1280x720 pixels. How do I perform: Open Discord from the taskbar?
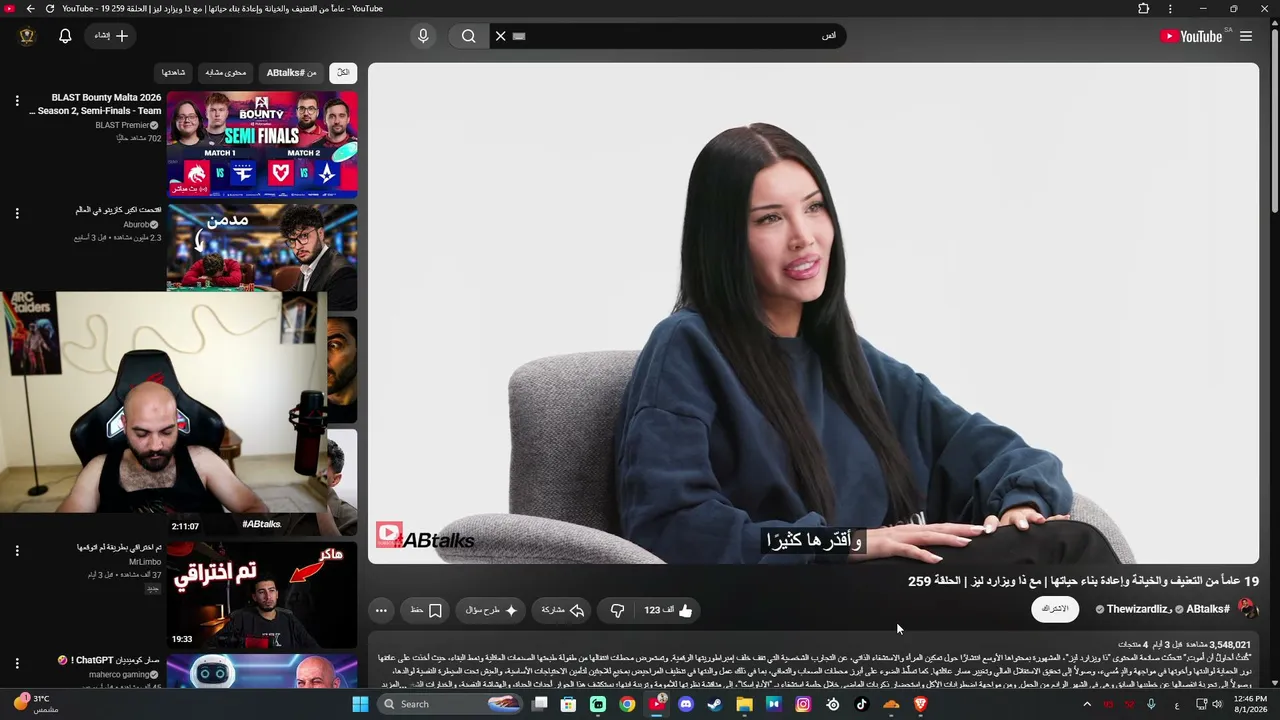(x=686, y=704)
